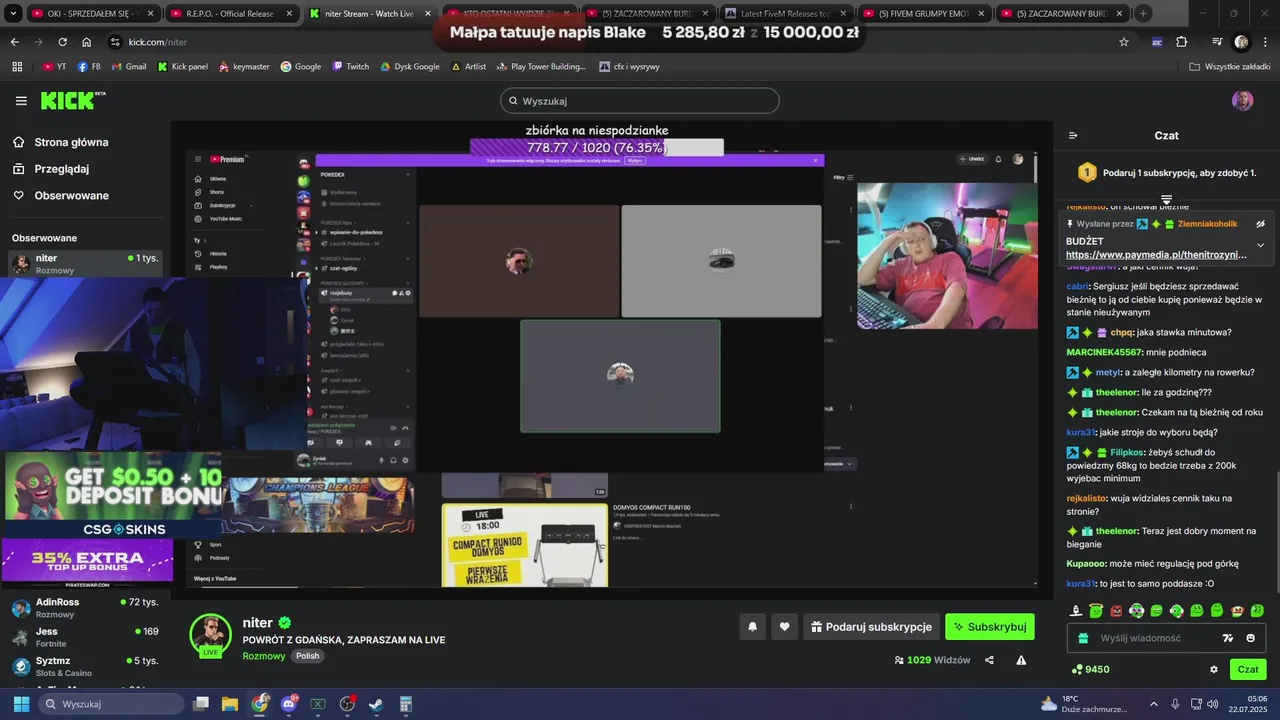Click the Windows Start button
Screen dimensions: 1280x720
click(x=21, y=704)
